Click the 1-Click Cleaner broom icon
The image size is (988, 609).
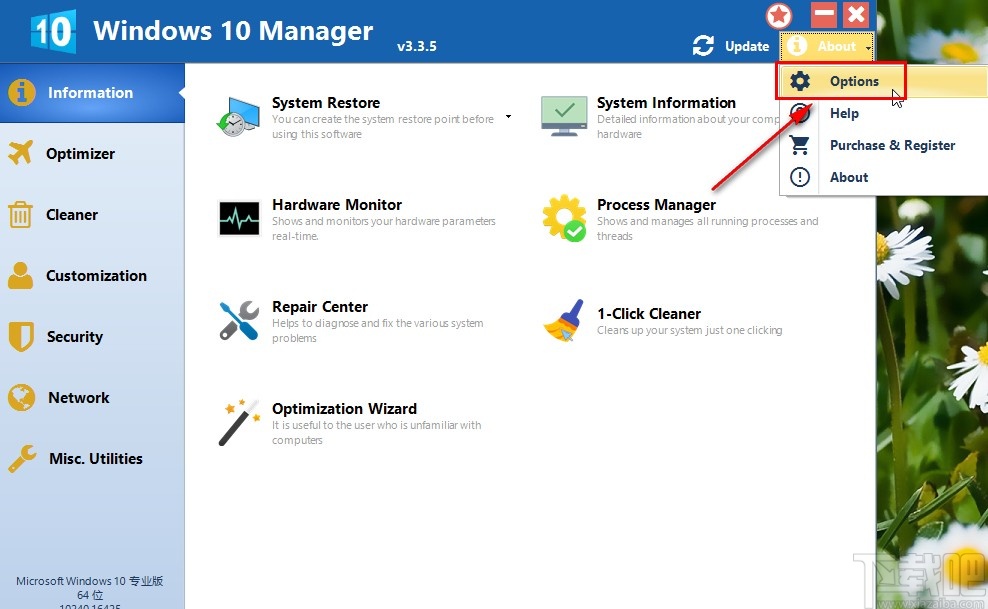point(564,321)
